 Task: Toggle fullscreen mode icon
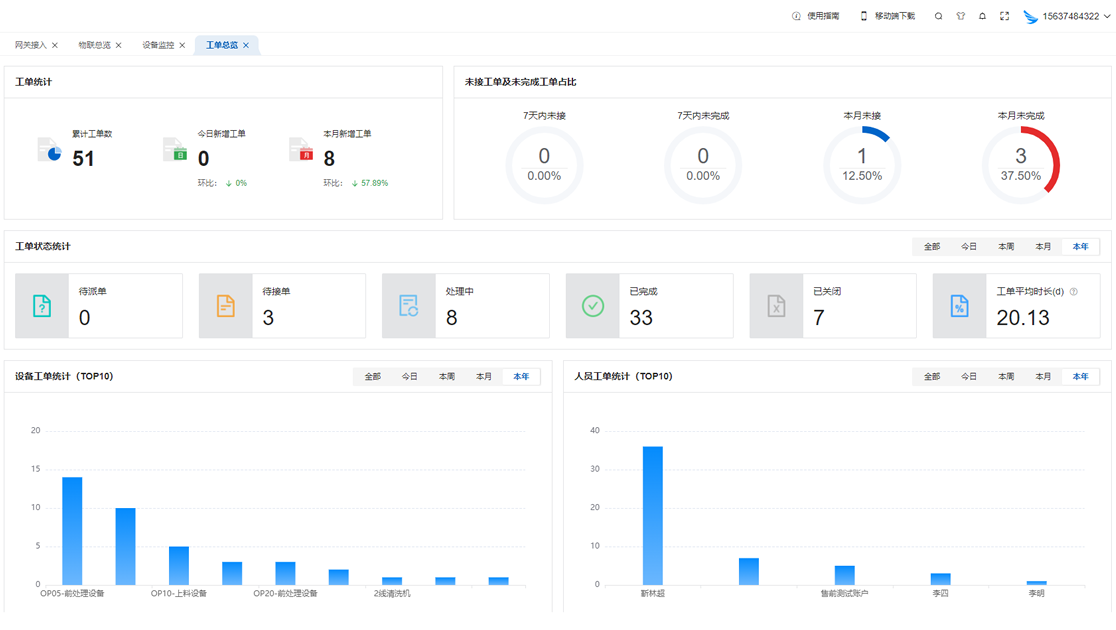coord(1004,16)
